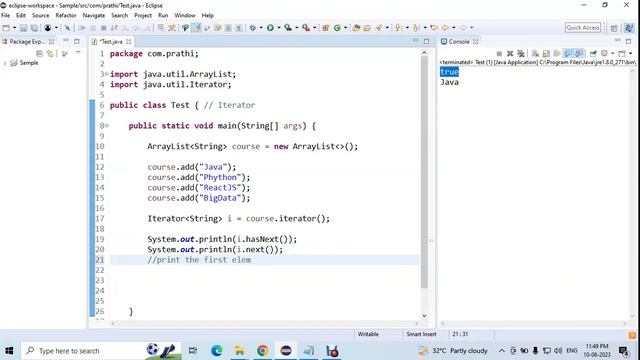Open the New Java Class dropdown arrow
The width and height of the screenshot is (640, 360).
[345, 28]
